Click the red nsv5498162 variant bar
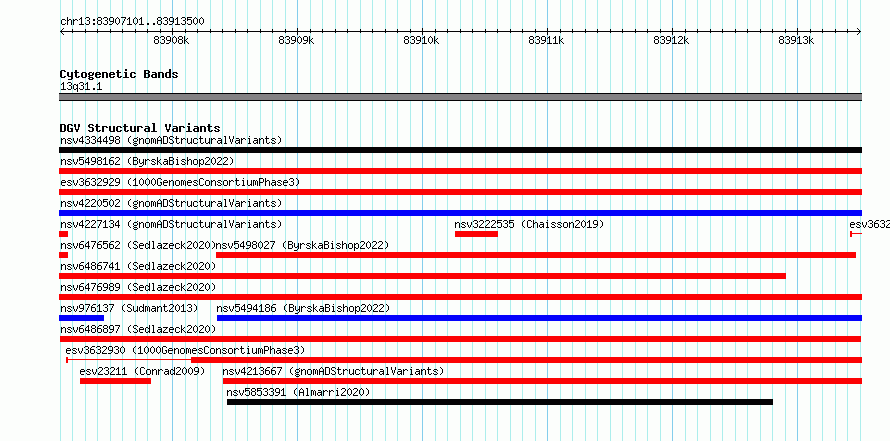Viewport: 890px width, 441px height. tap(460, 171)
